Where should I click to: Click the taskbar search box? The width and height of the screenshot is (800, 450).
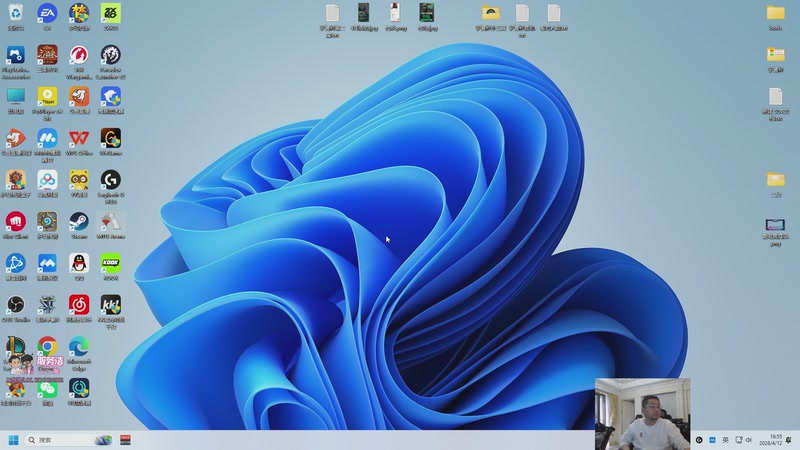pos(69,440)
